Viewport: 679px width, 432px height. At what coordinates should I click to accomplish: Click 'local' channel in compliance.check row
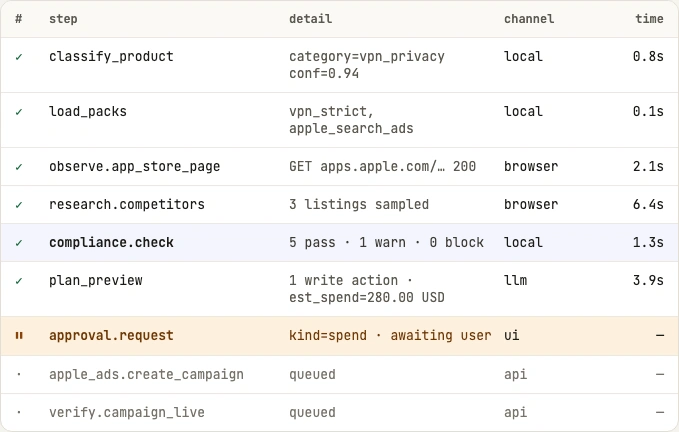(x=523, y=242)
